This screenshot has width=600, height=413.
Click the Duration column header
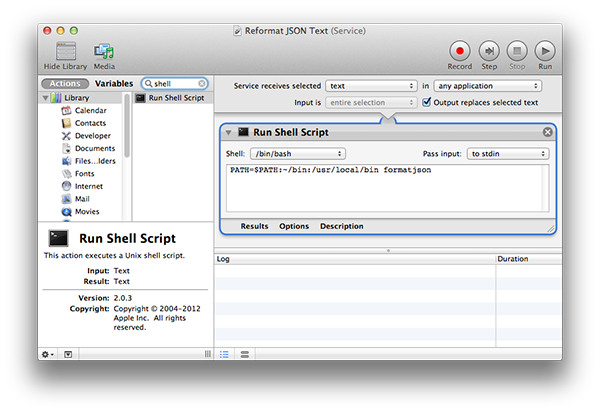(529, 259)
